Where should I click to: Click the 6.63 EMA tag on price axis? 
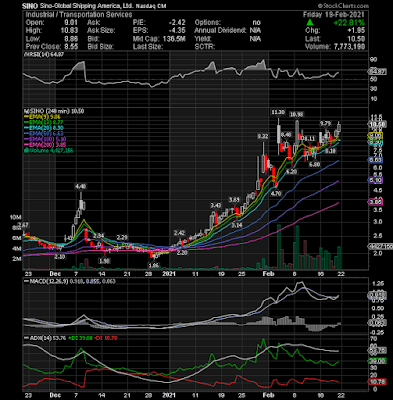pos(375,160)
